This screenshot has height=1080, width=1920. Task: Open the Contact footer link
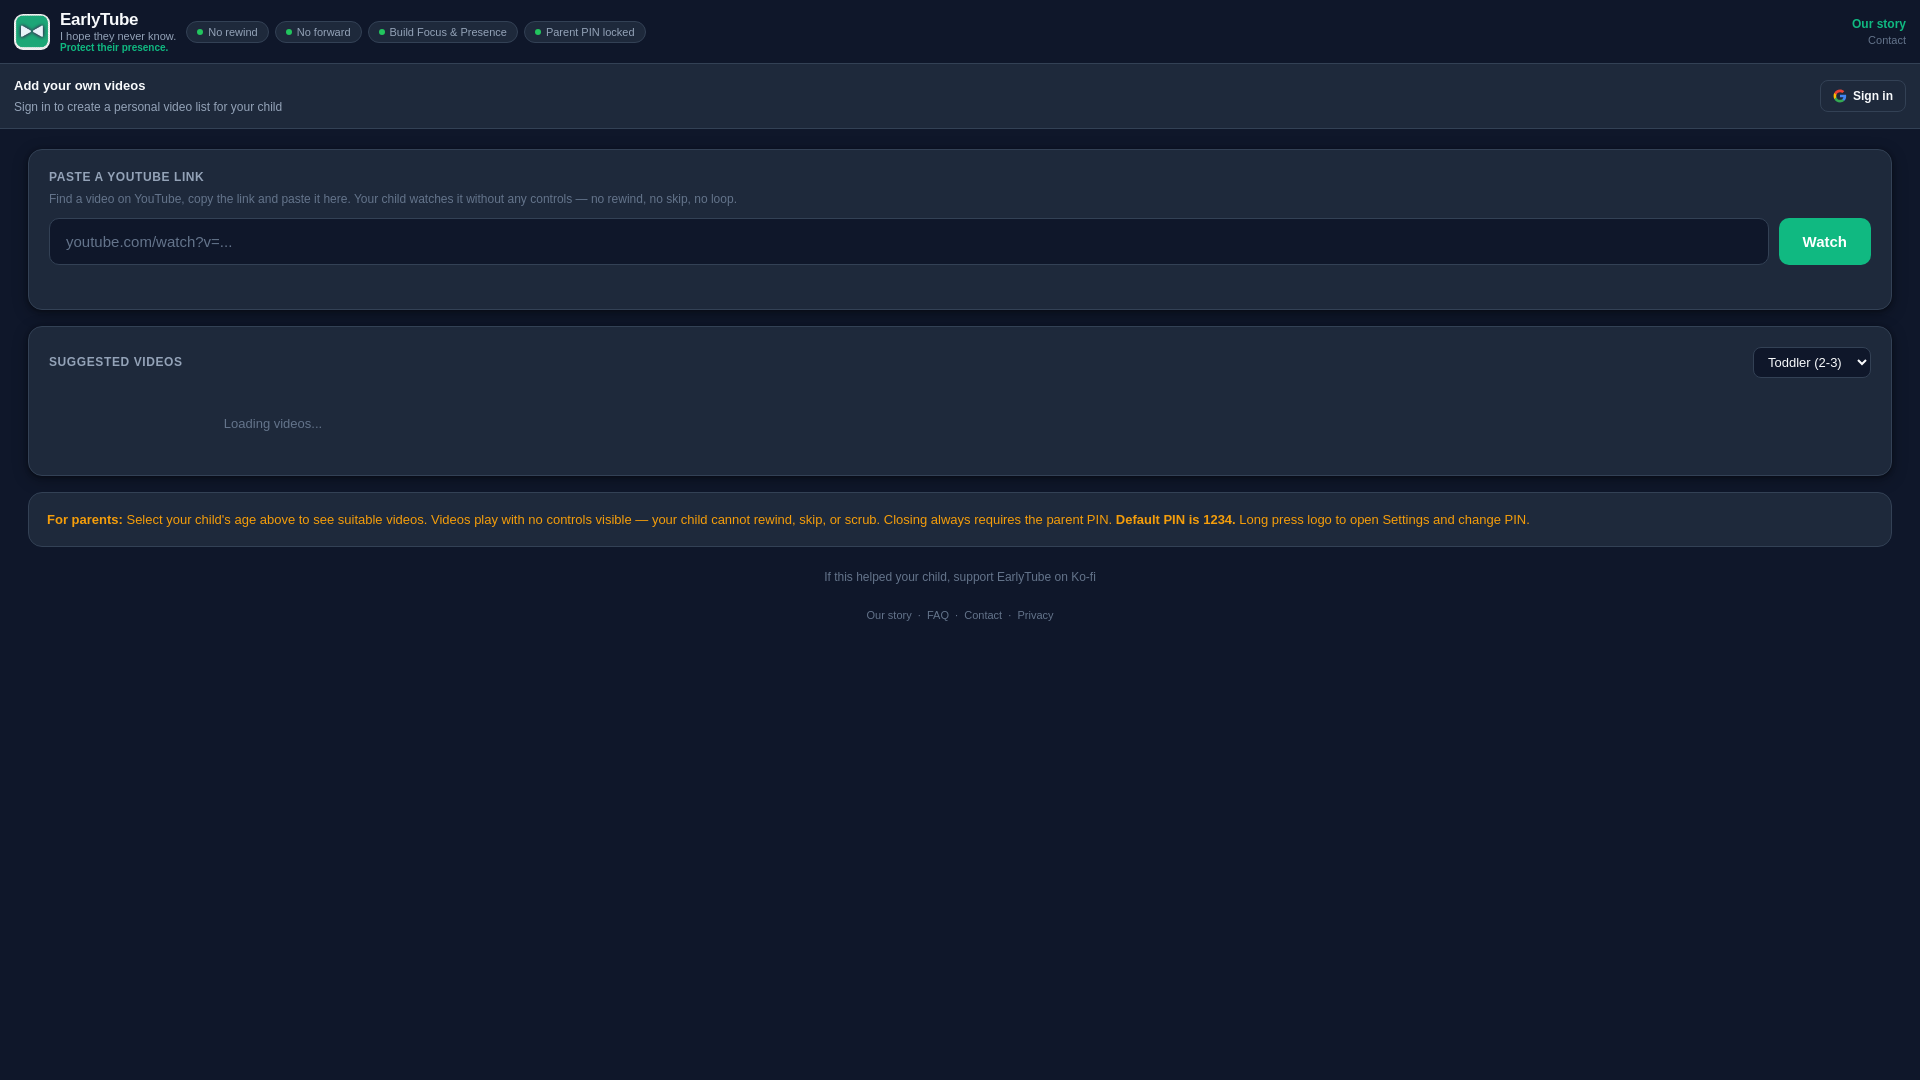tap(982, 615)
